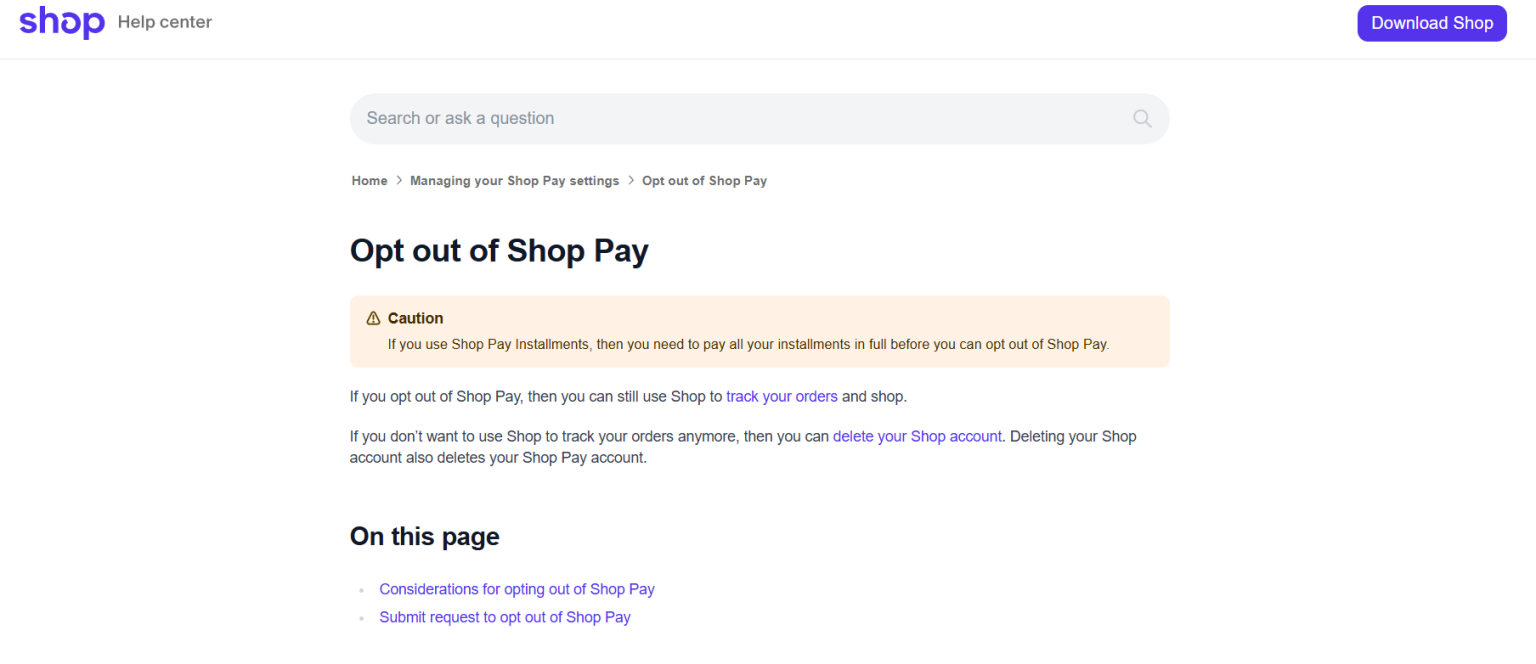Click the bullet next to Submit request link

click(360, 618)
